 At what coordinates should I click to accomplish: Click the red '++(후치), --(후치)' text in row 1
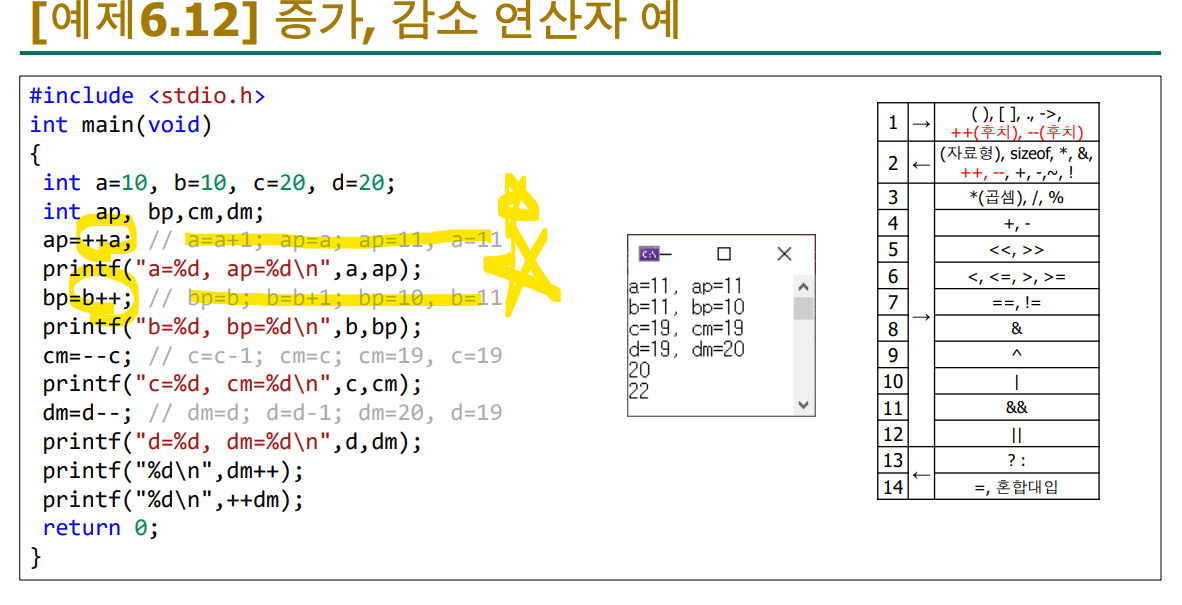tap(1016, 132)
